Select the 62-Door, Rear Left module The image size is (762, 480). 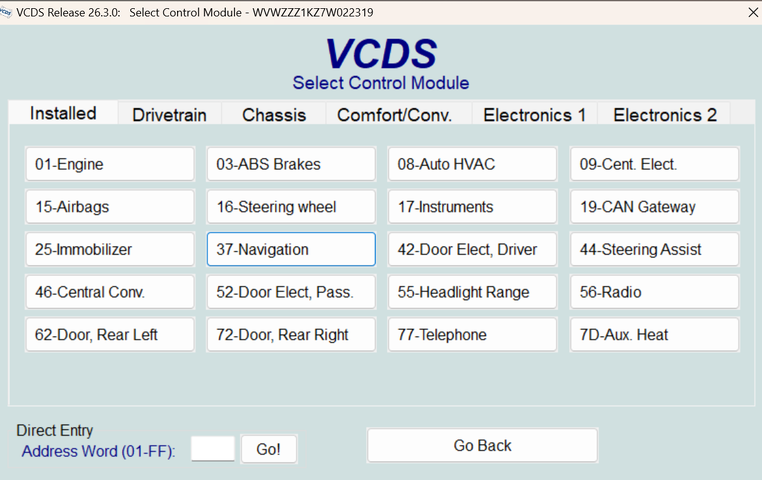tap(110, 335)
